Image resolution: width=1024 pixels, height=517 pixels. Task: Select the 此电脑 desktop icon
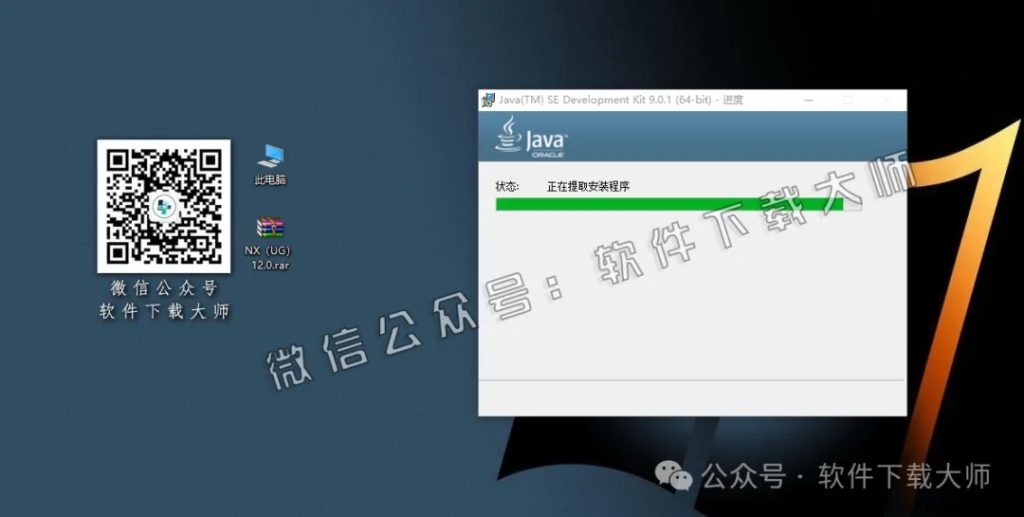270,164
